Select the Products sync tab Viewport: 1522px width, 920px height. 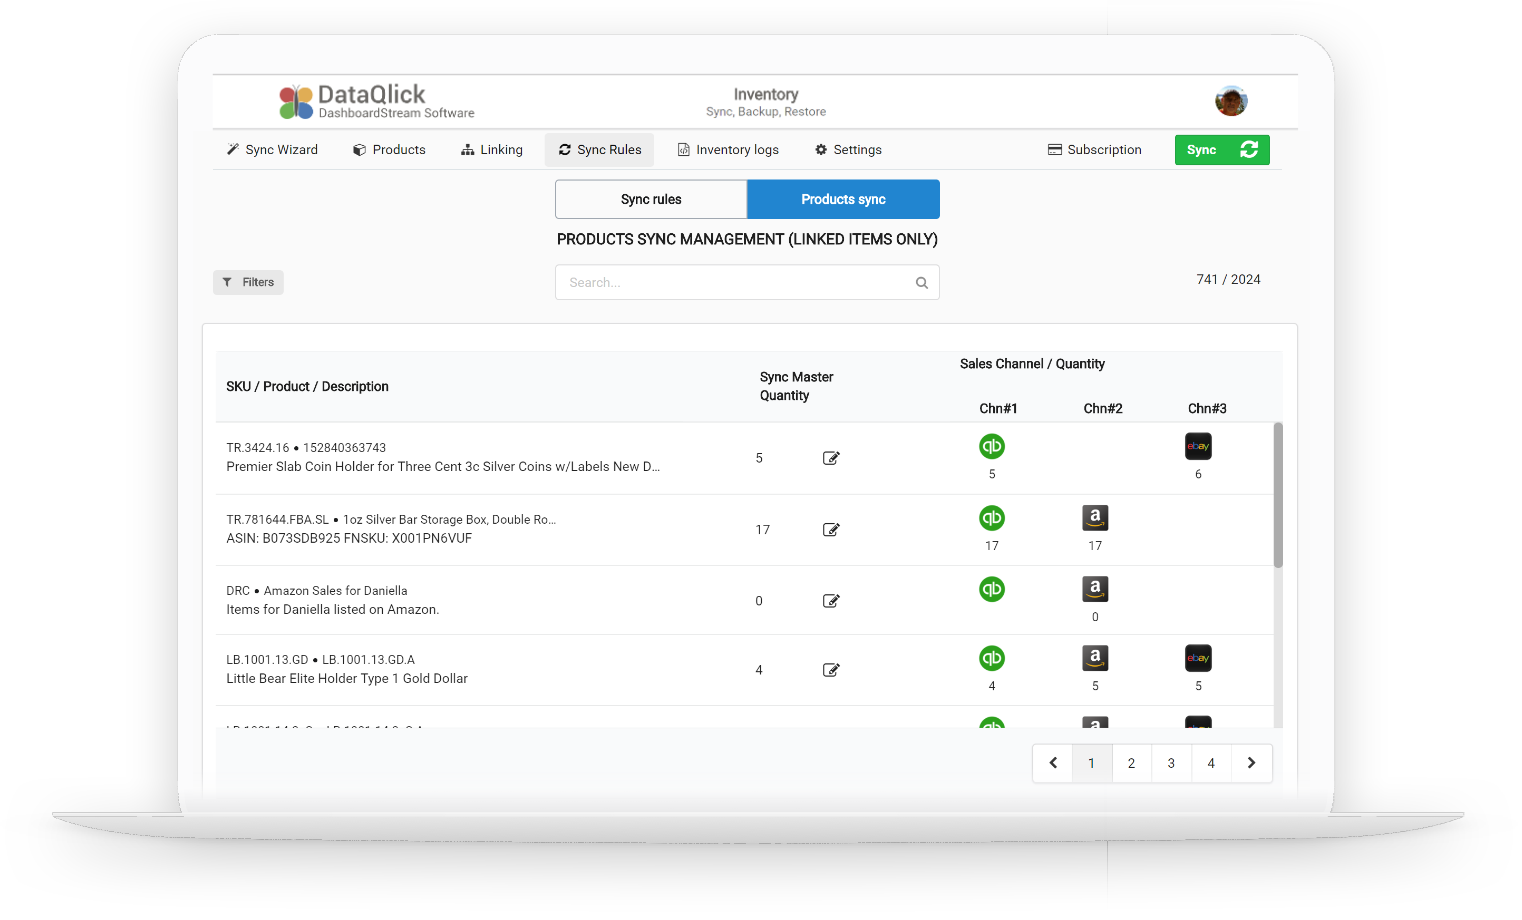point(843,199)
